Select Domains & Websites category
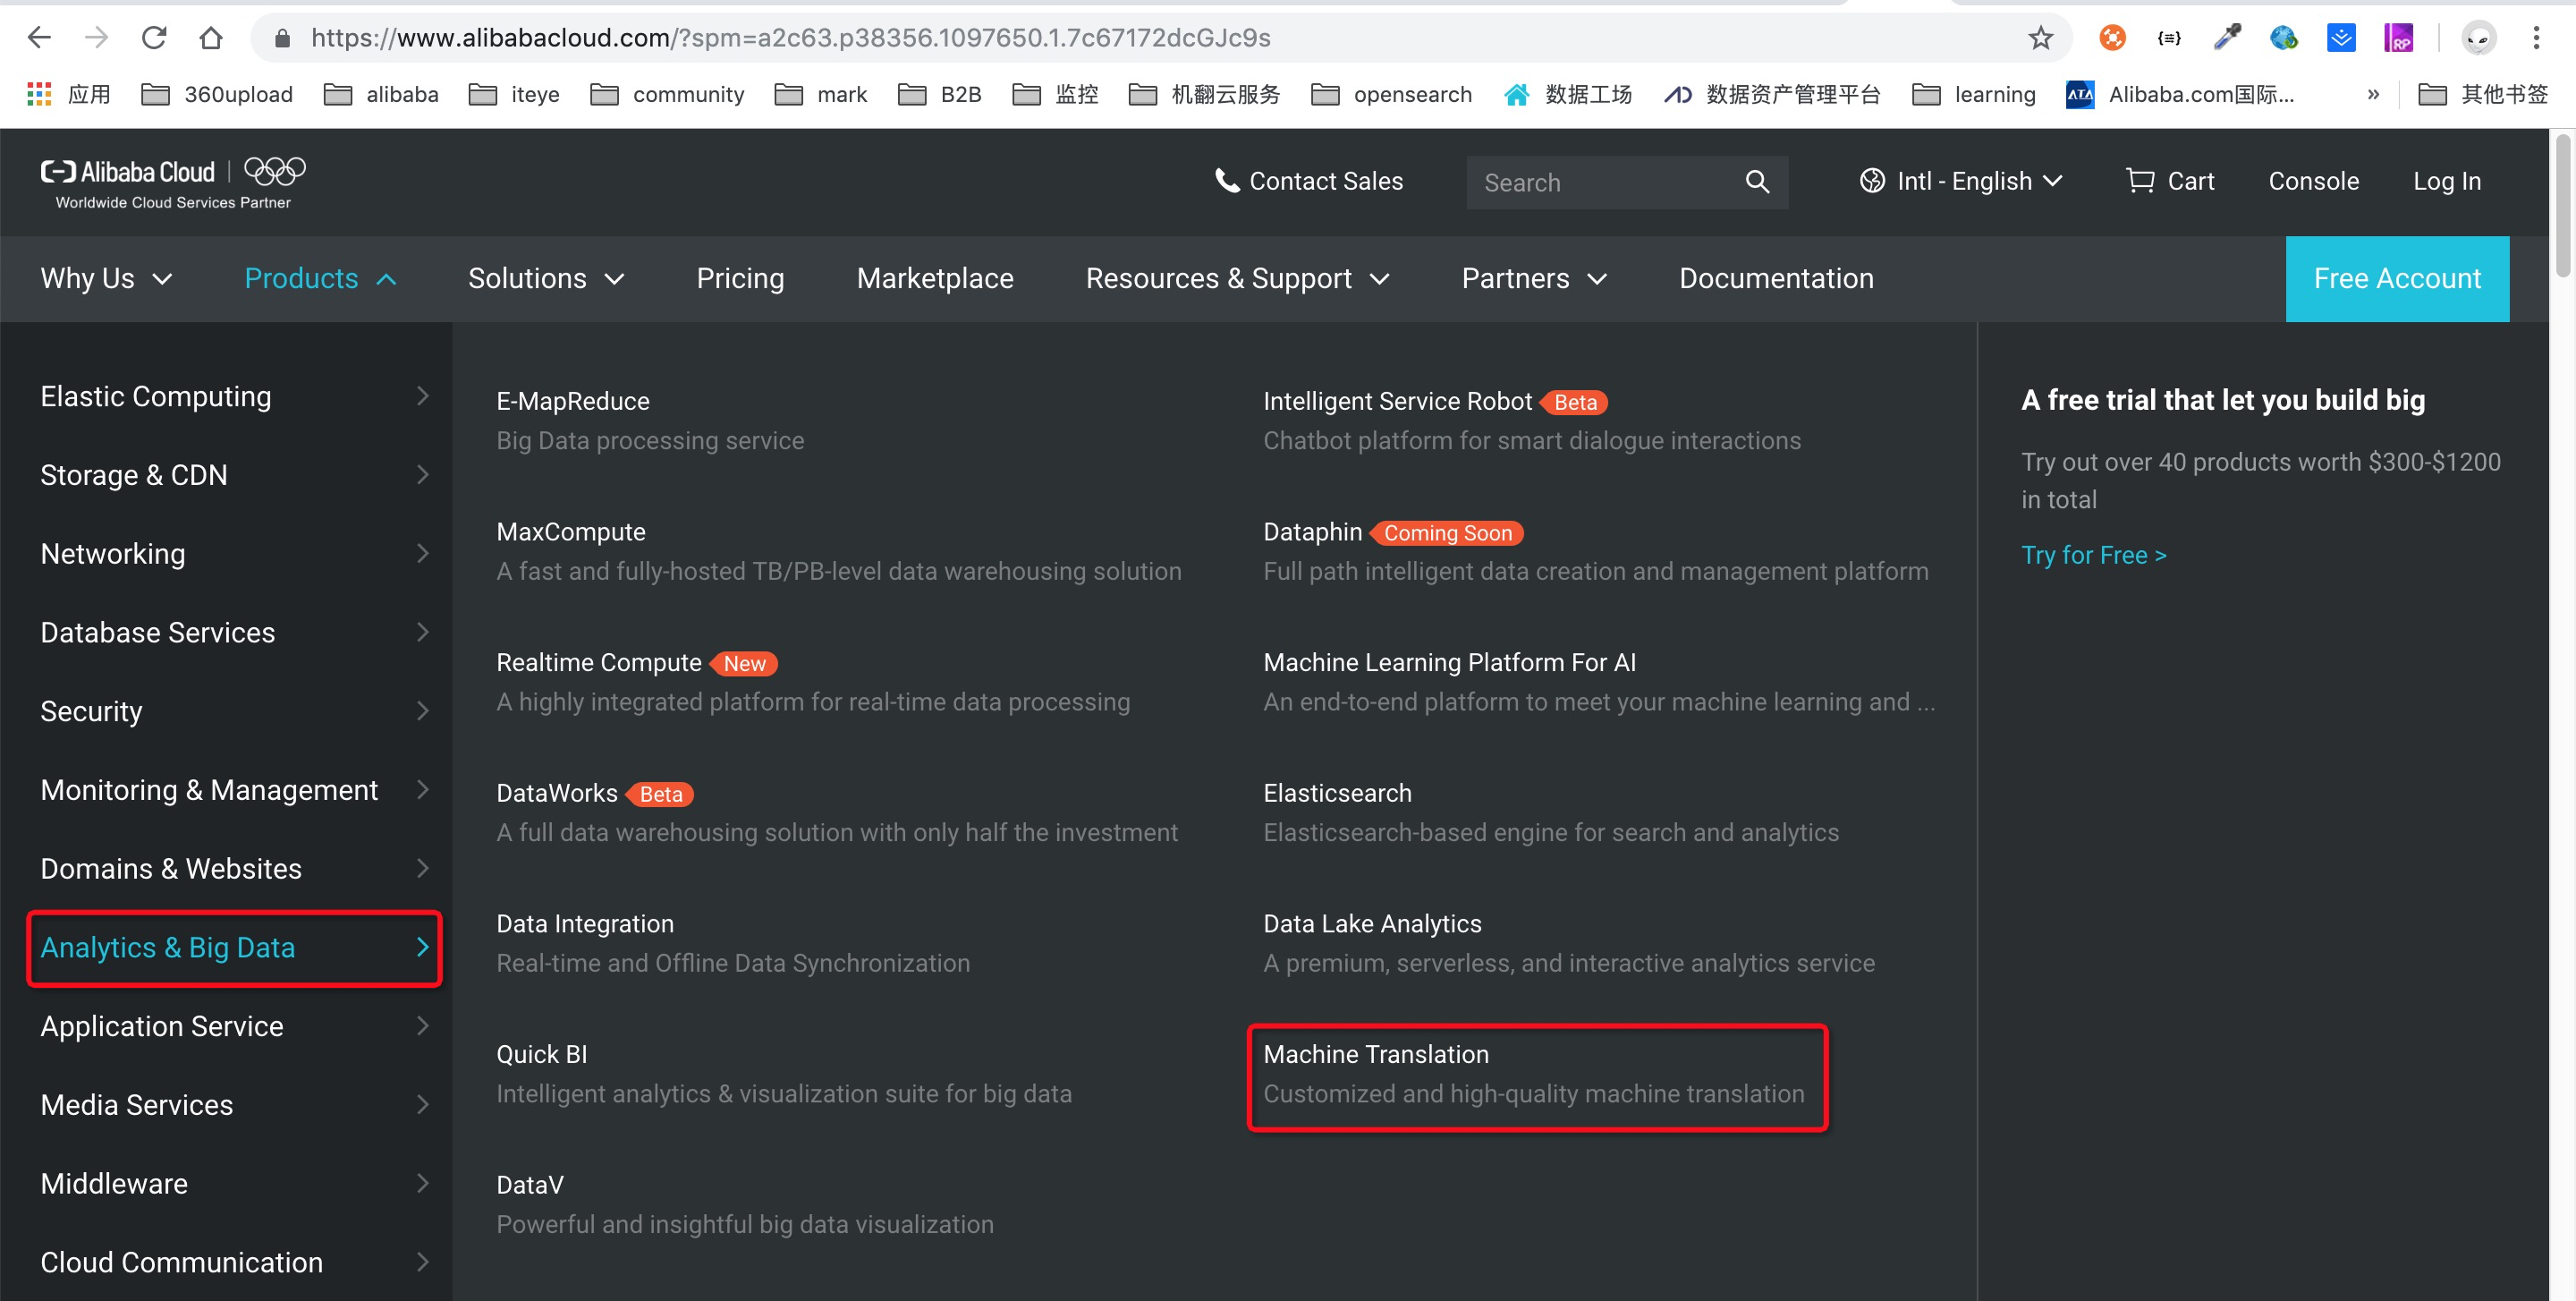The height and width of the screenshot is (1301, 2576). 235,869
